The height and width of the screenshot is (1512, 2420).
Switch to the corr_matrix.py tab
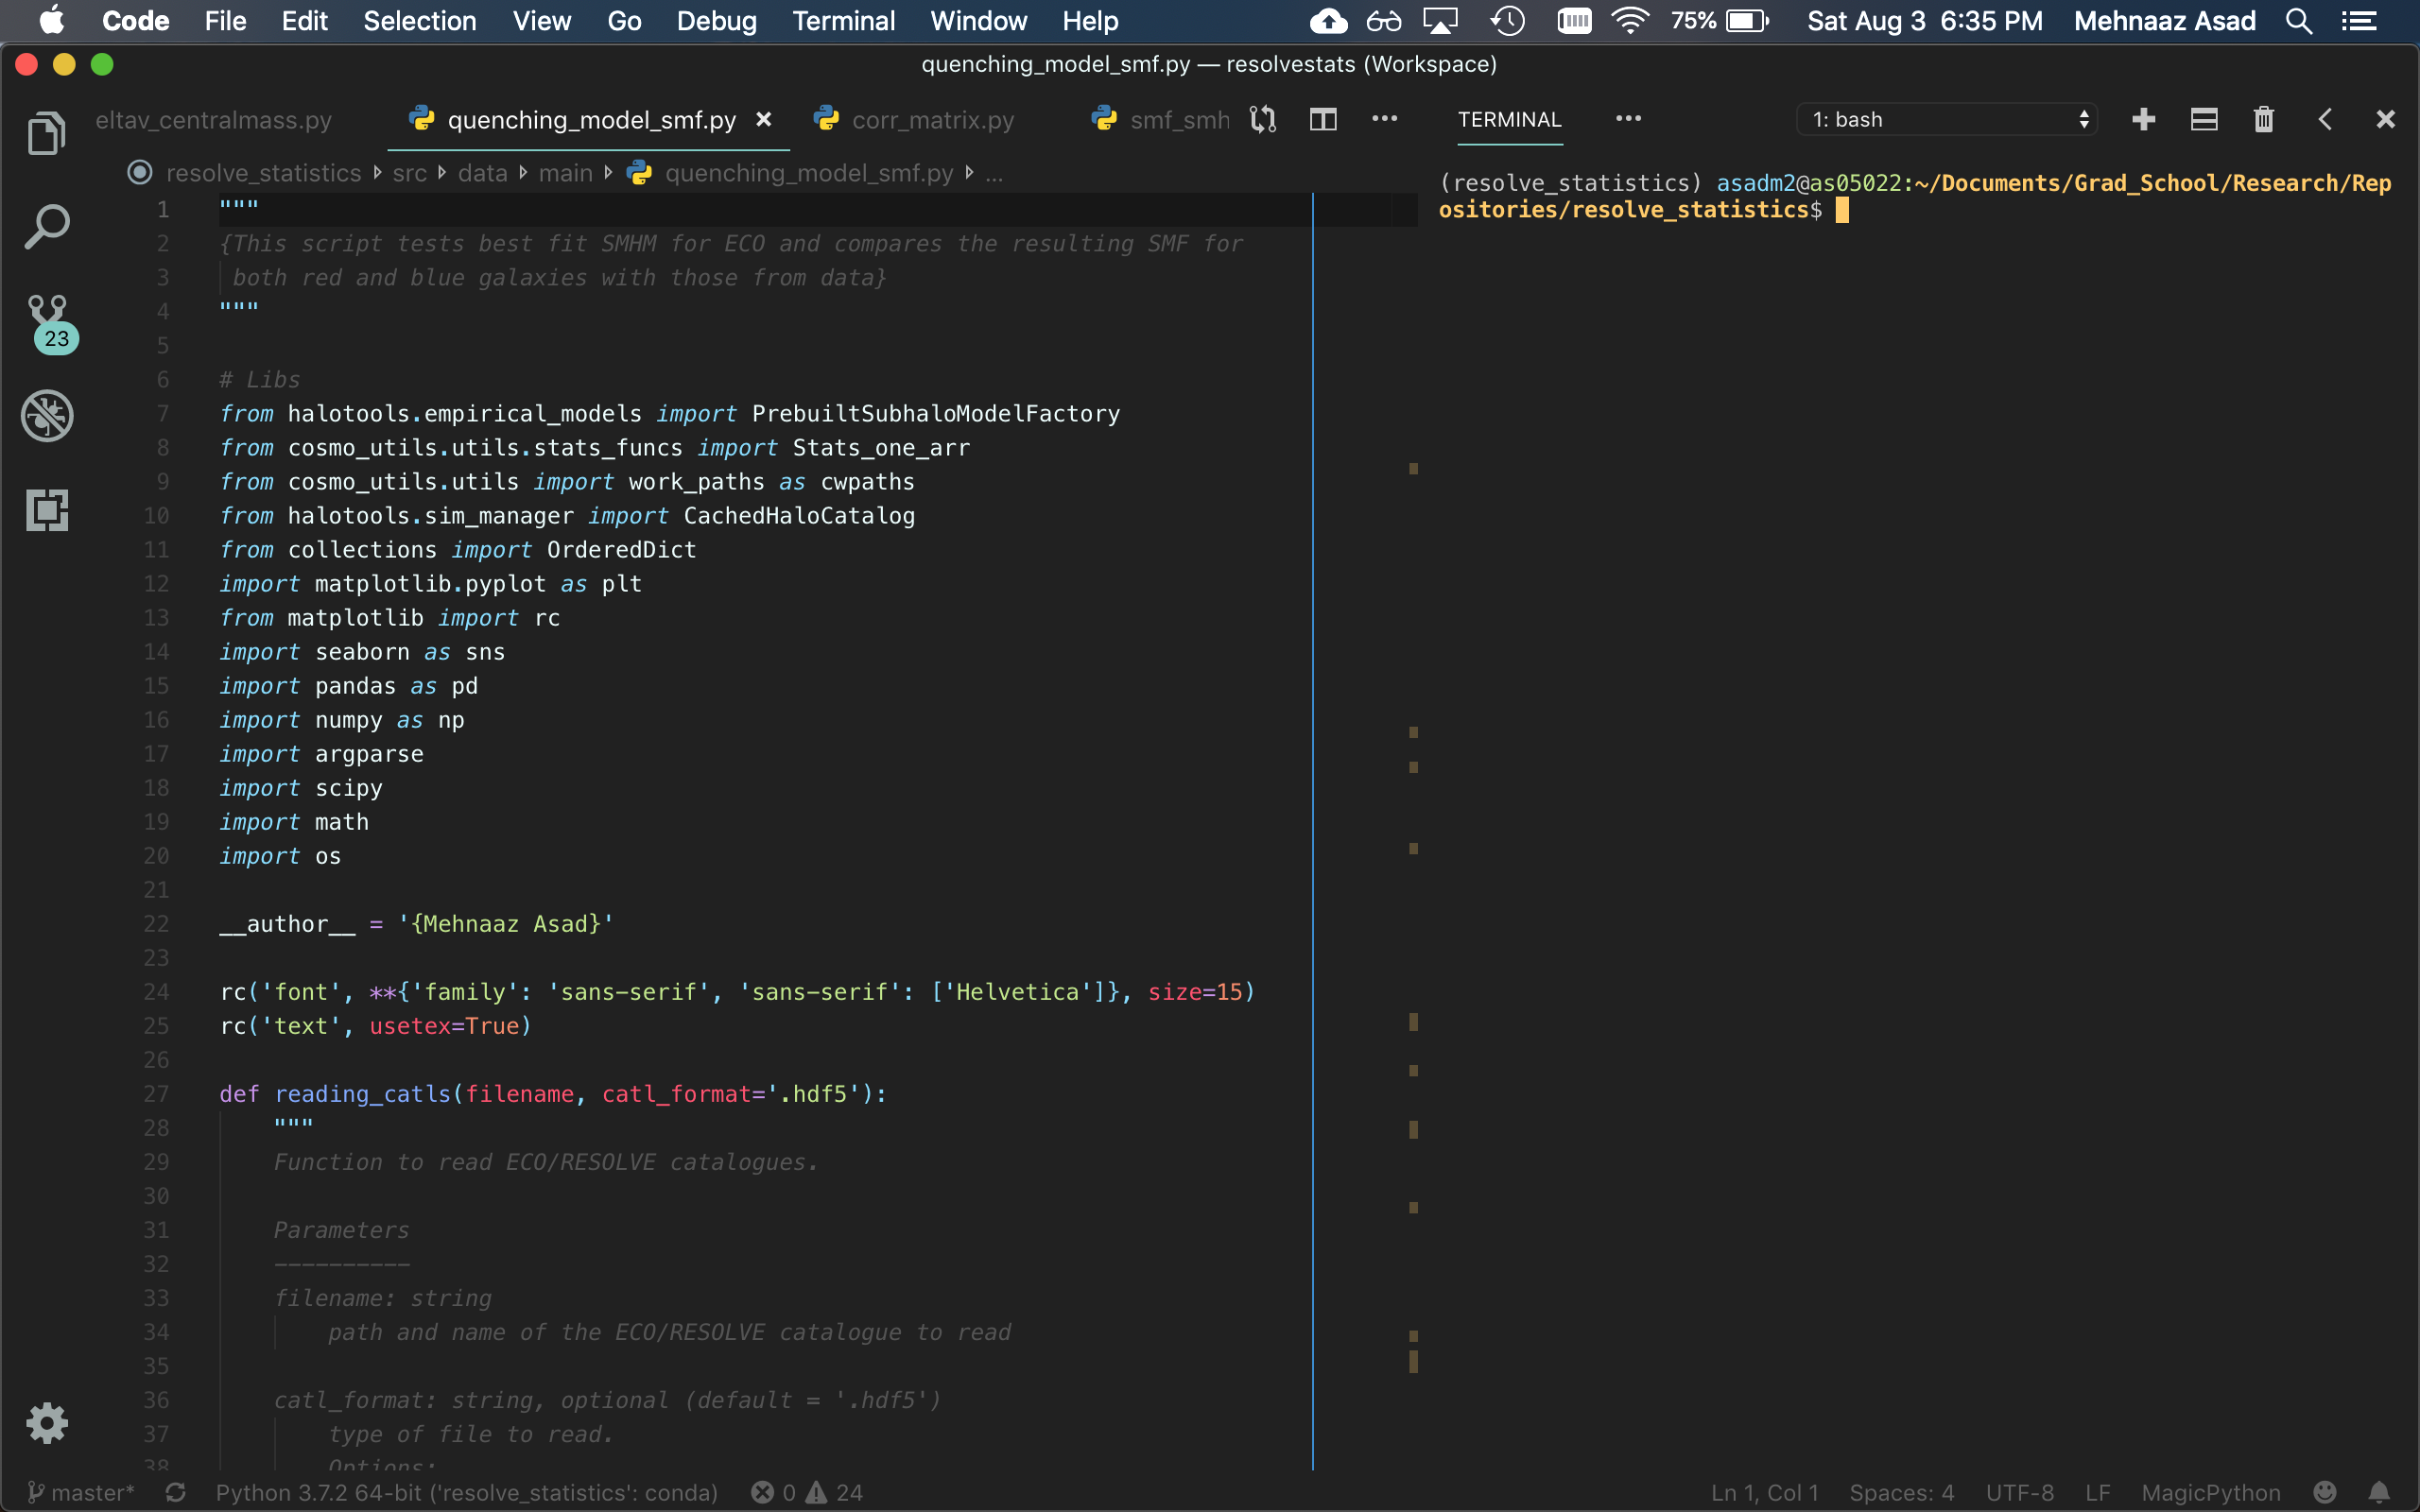(932, 120)
